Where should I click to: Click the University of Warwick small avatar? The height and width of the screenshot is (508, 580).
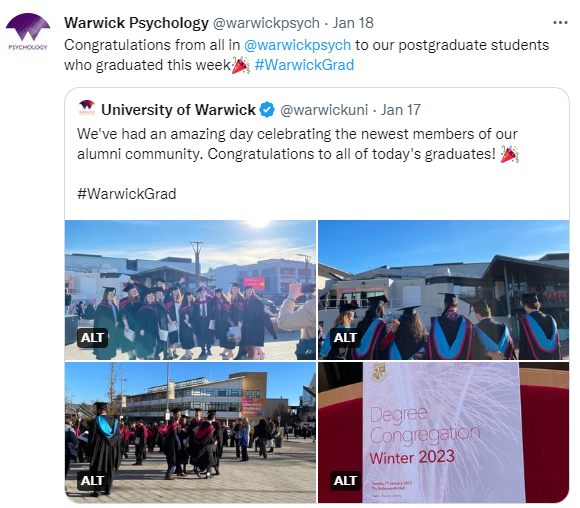pyautogui.click(x=87, y=109)
